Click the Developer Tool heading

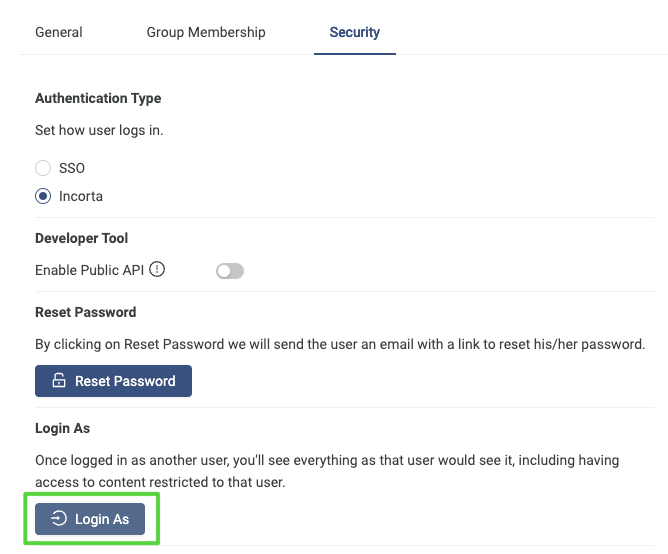coord(82,238)
